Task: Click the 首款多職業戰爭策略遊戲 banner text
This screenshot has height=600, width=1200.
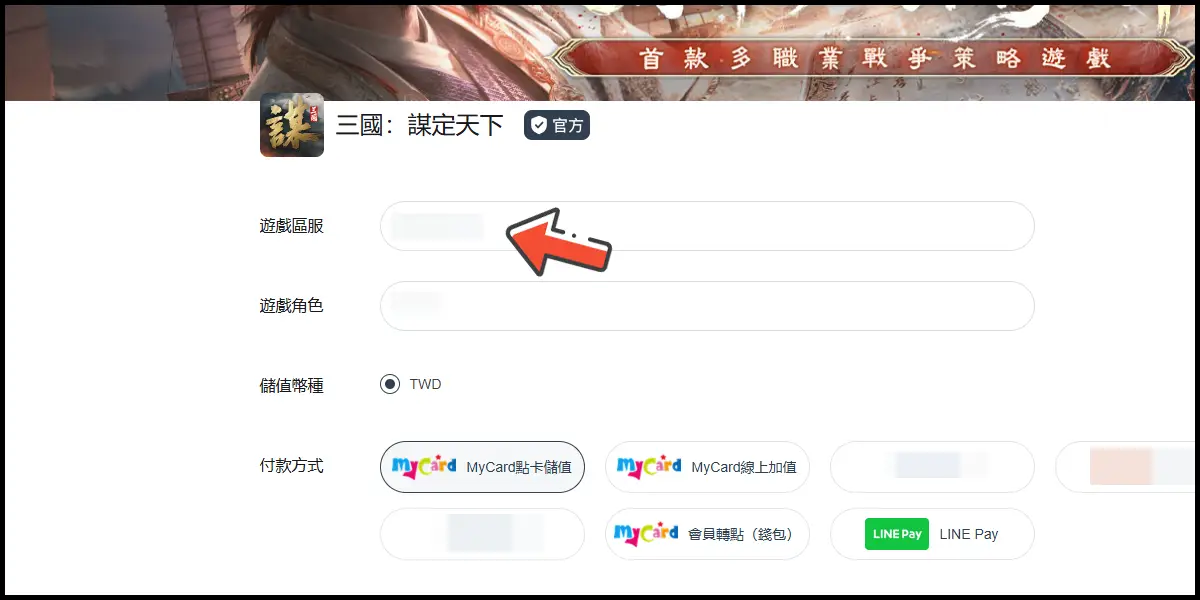Action: pos(875,58)
